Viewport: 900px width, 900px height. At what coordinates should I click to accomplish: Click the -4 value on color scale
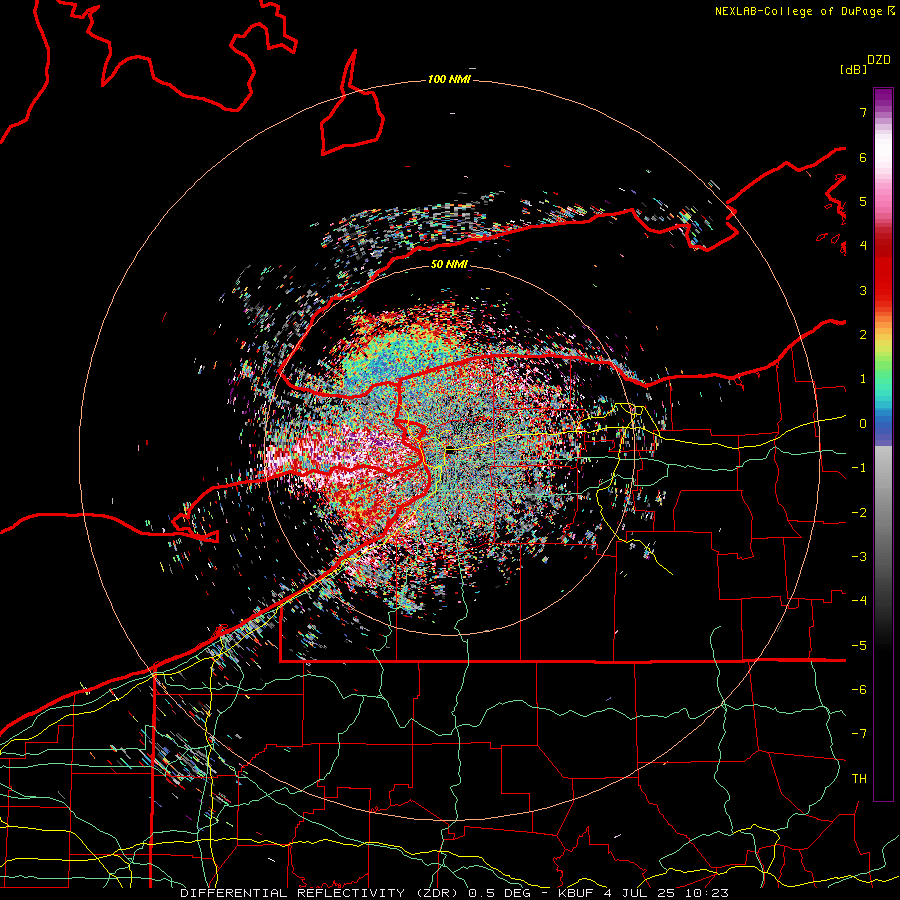click(x=859, y=601)
